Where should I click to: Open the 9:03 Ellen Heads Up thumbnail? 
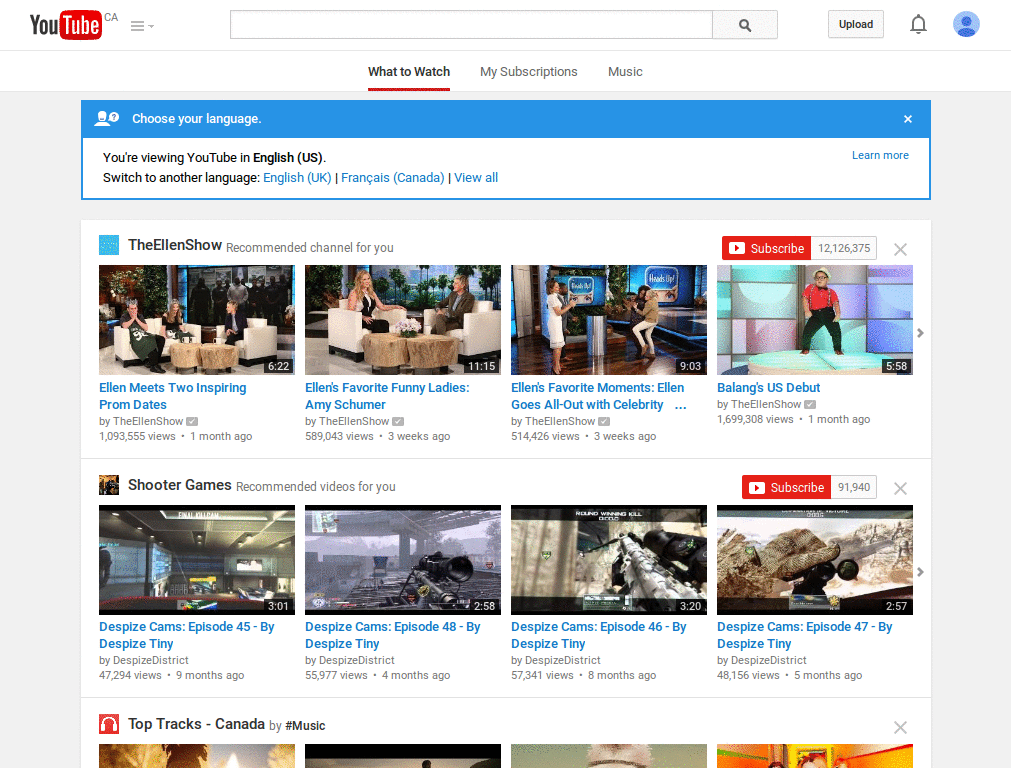(x=609, y=320)
